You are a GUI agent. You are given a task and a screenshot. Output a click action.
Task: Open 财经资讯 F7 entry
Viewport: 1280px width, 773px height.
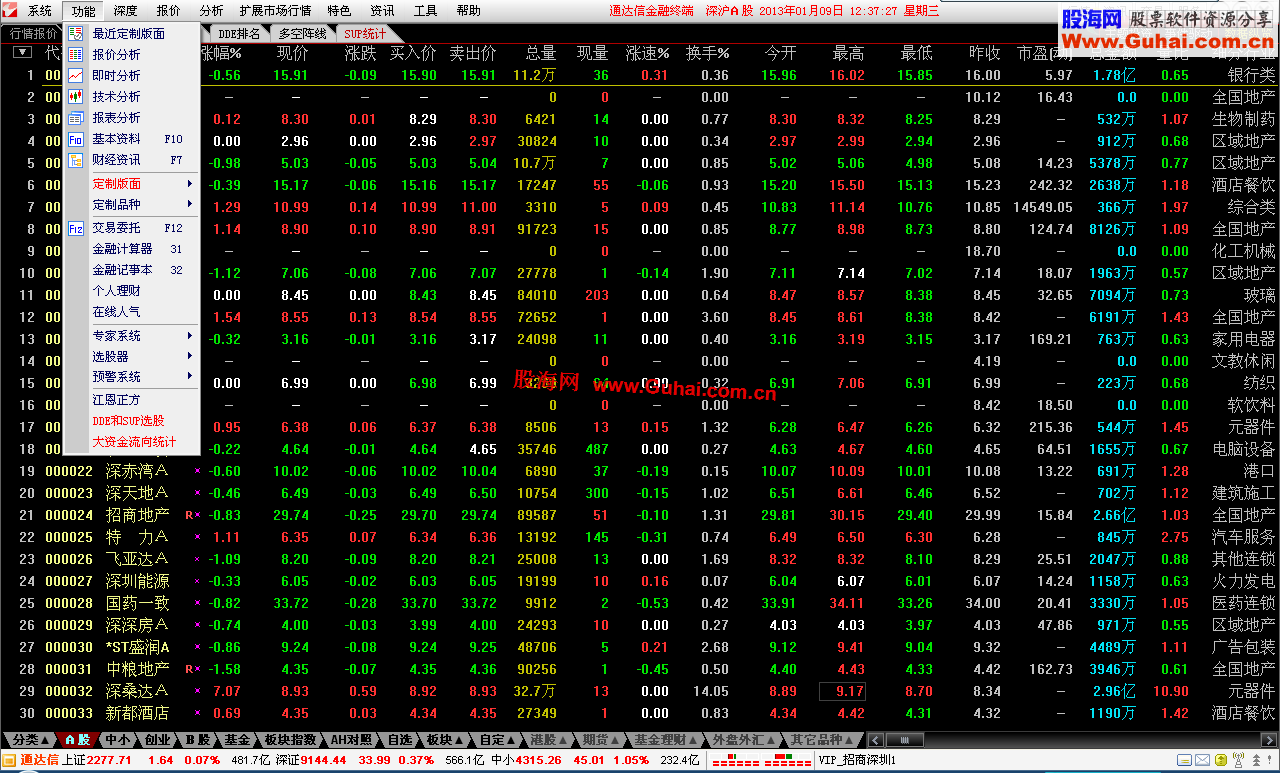[x=130, y=160]
